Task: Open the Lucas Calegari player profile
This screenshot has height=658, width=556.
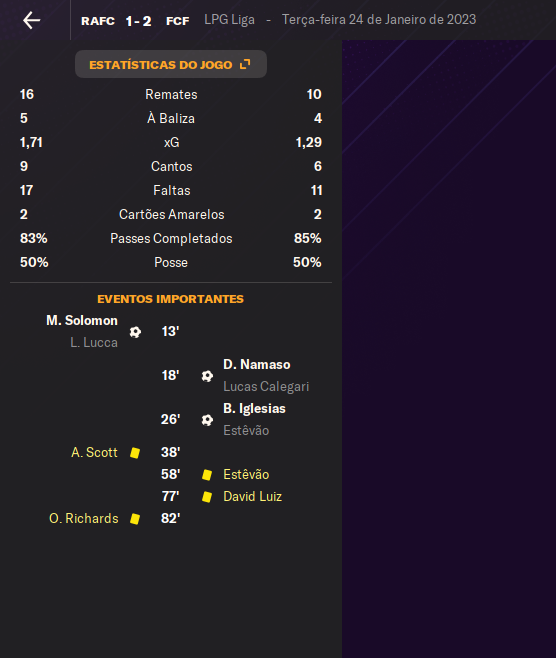Action: click(266, 386)
